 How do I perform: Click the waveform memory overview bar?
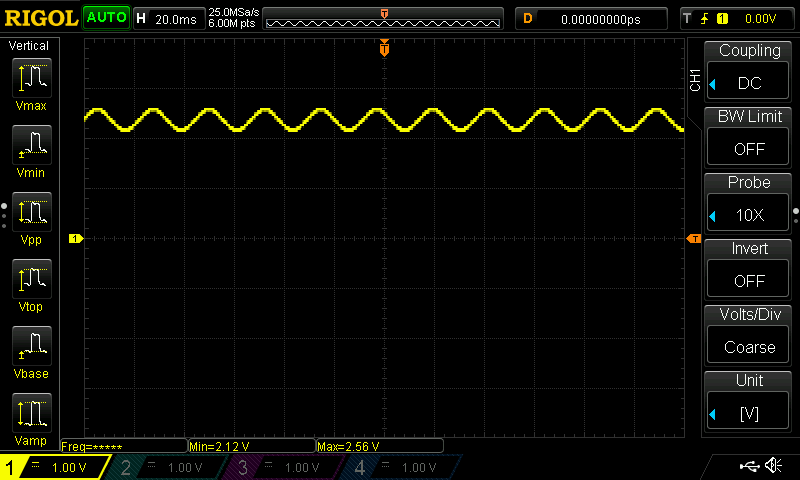click(x=383, y=19)
